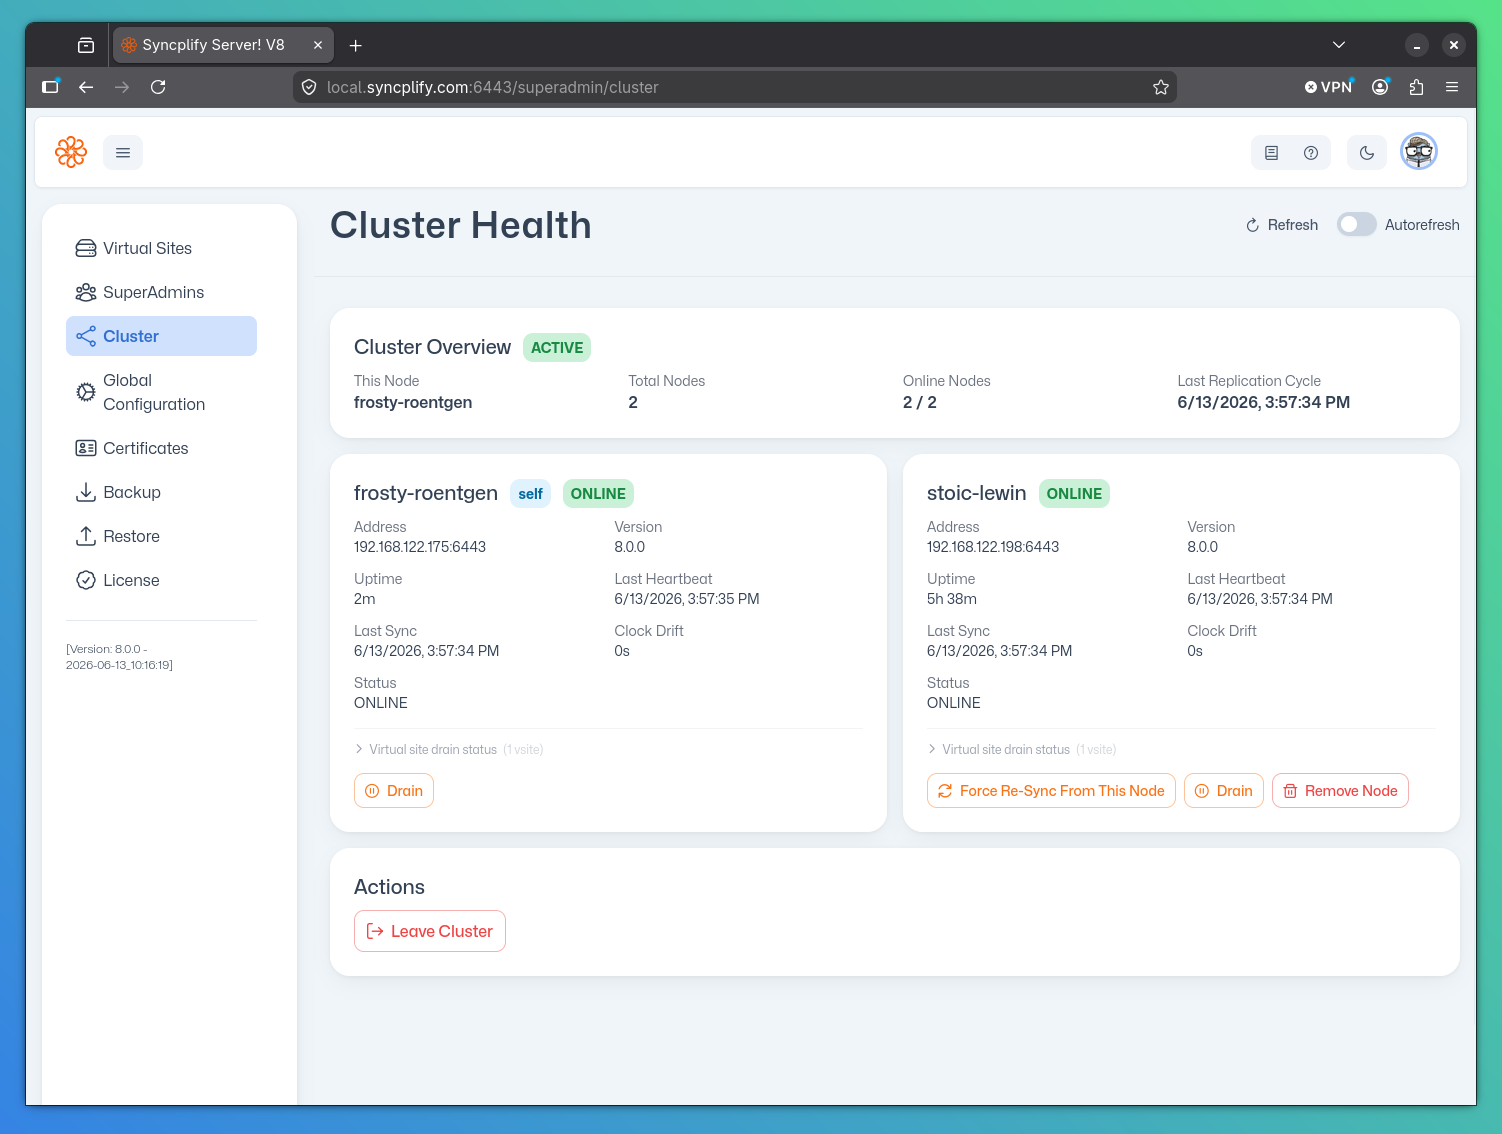Screen dimensions: 1502x1134
Task: Expand stoic-lewin virtual site drain status
Action: 1021,749
